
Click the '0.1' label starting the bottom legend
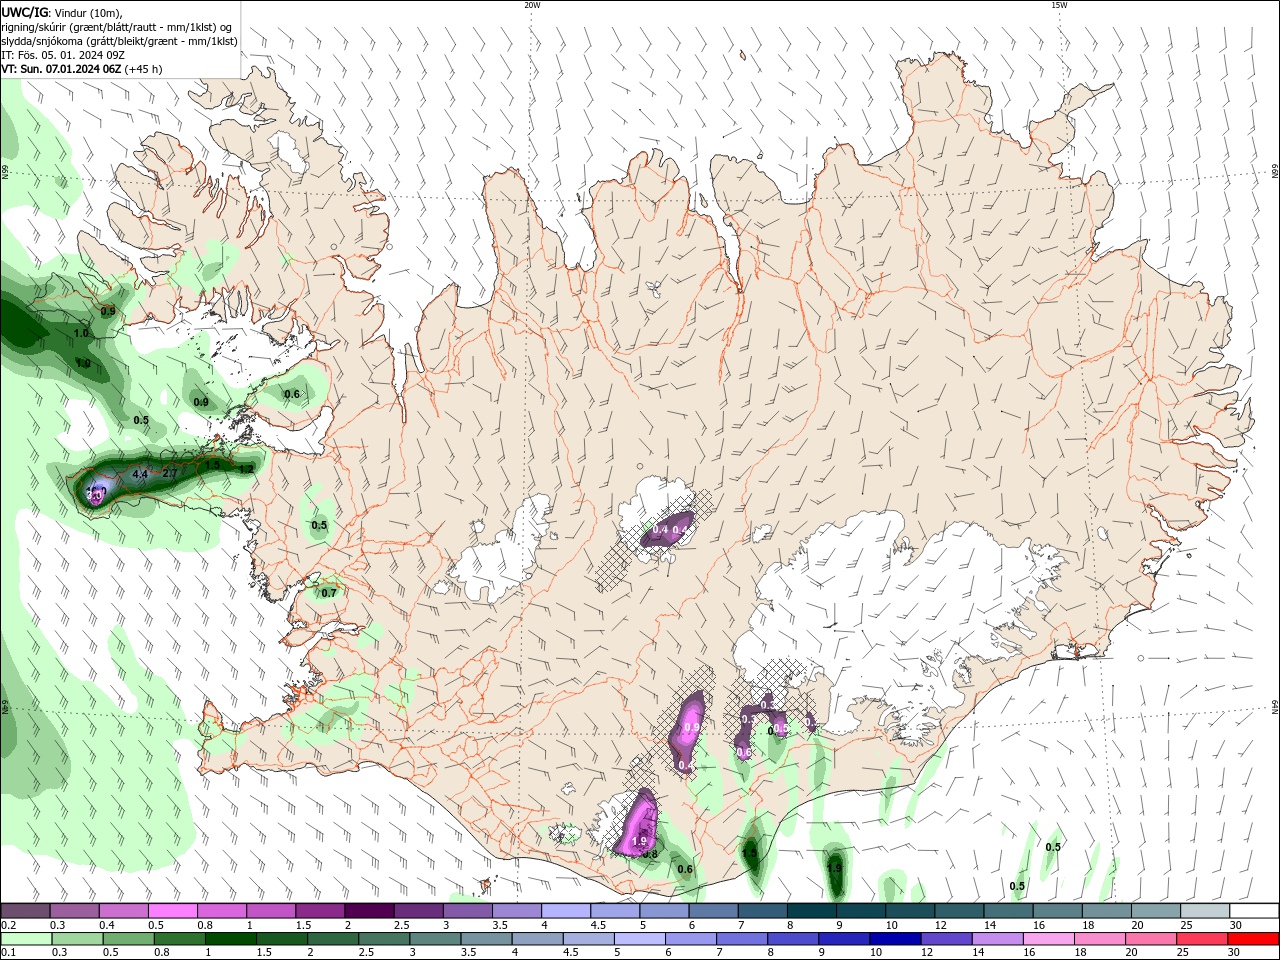8,953
